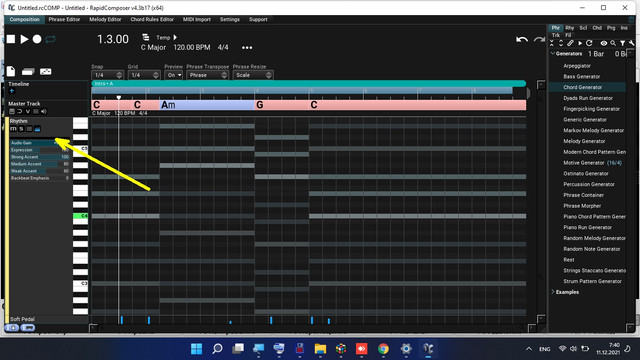Adjust the Strong Accent slider
The height and width of the screenshot is (360, 640).
(x=40, y=157)
